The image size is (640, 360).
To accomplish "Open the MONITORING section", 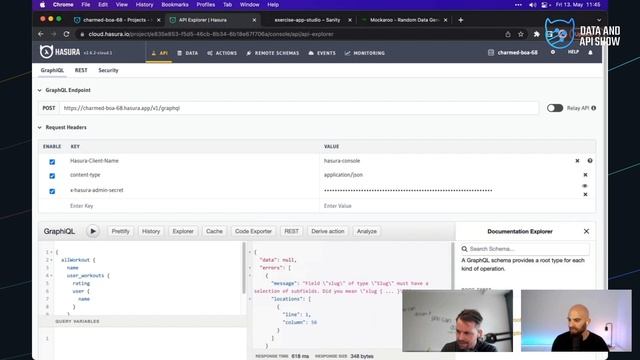I will [x=365, y=53].
